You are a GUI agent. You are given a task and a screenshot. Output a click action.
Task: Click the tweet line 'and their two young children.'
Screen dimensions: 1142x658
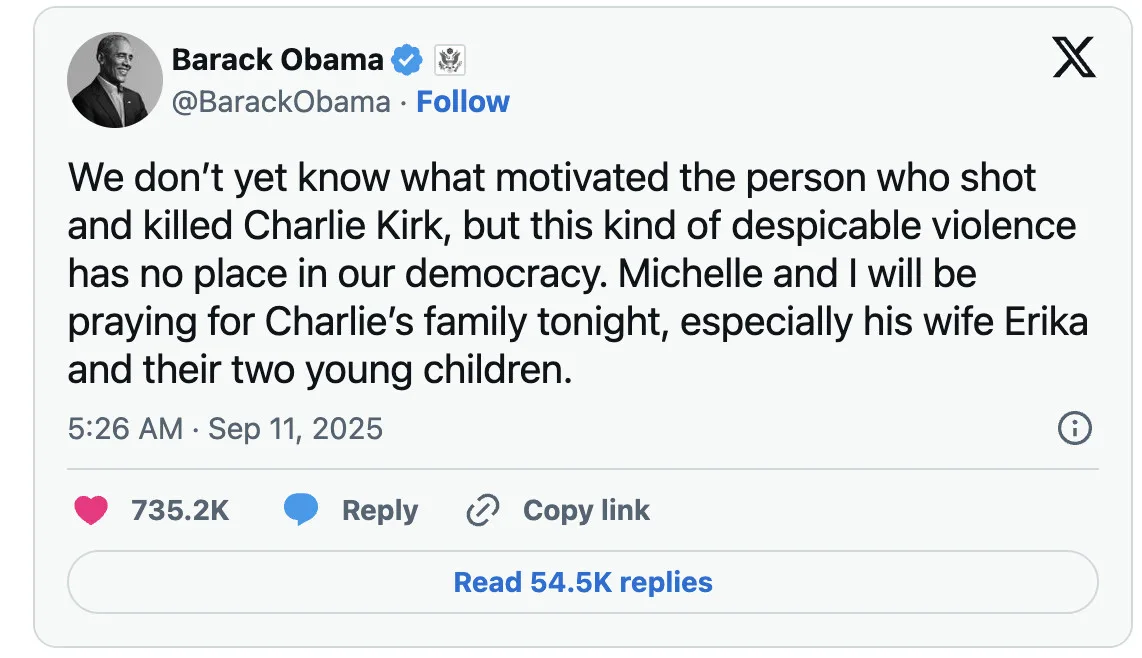point(320,370)
